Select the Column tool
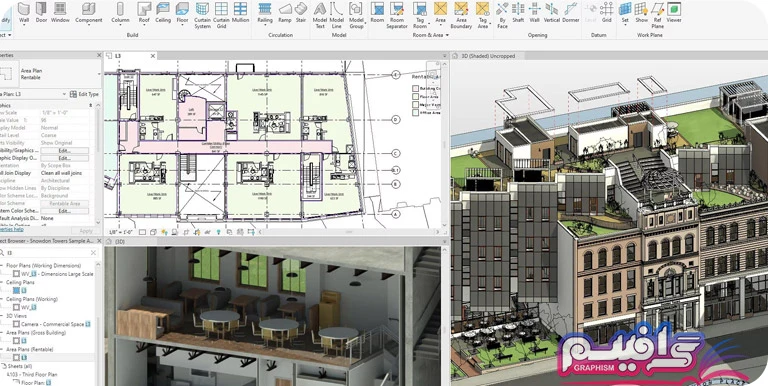 click(x=120, y=13)
